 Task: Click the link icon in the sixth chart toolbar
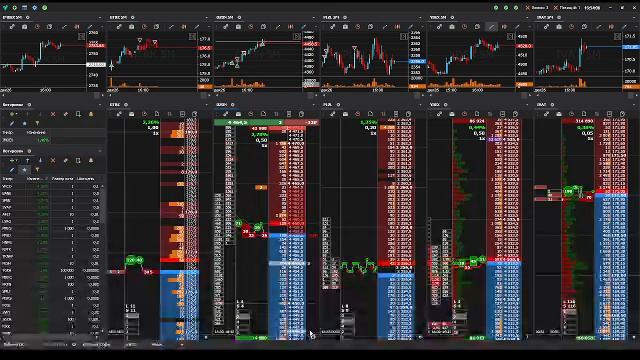[546, 27]
